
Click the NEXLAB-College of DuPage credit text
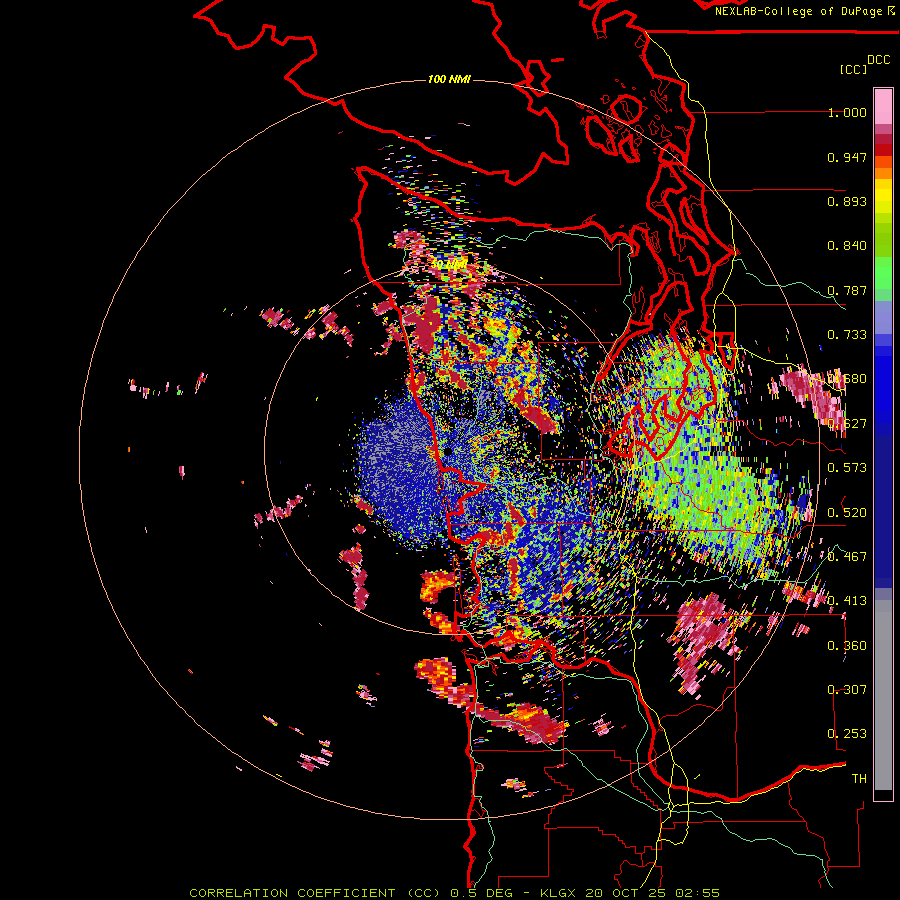coord(798,11)
